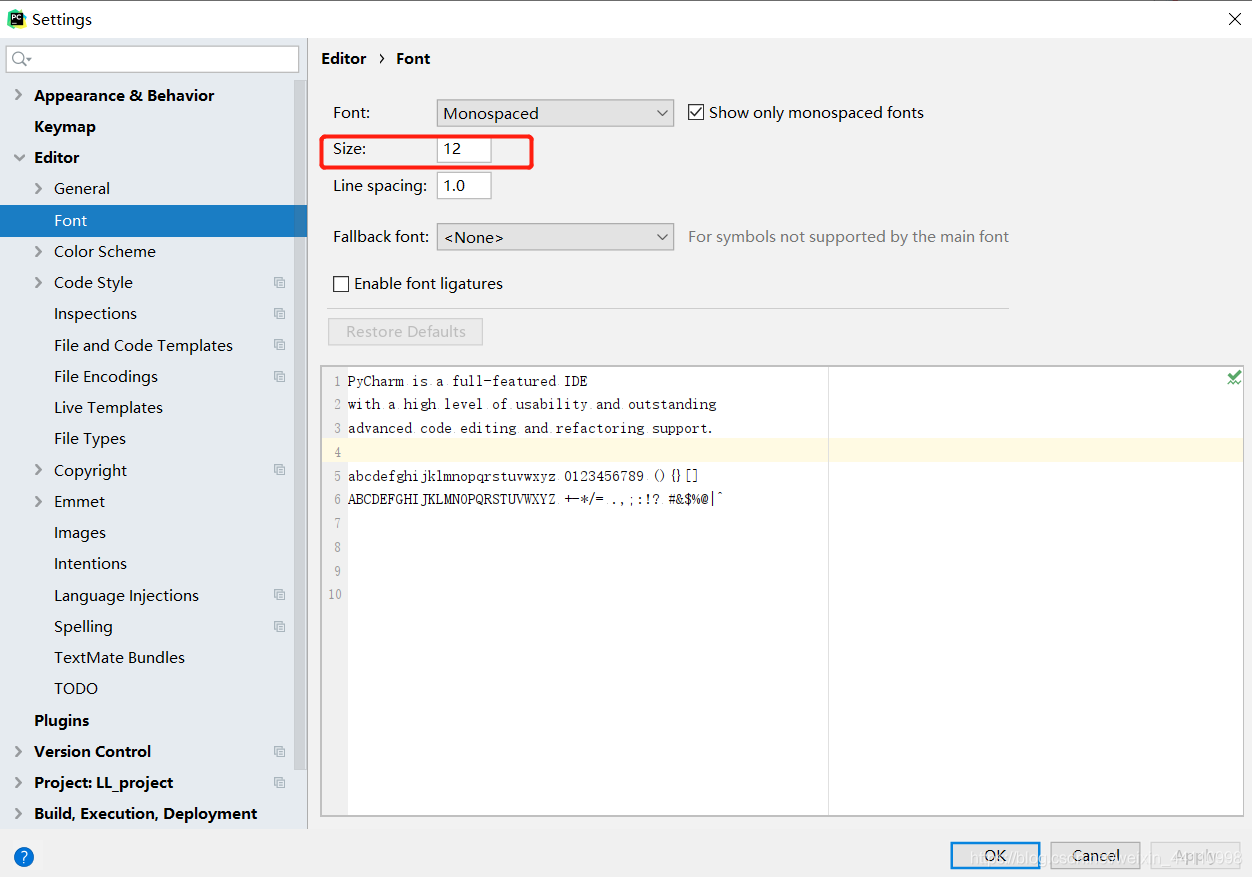1252x877 pixels.
Task: Click the help question mark icon
Action: click(x=24, y=857)
